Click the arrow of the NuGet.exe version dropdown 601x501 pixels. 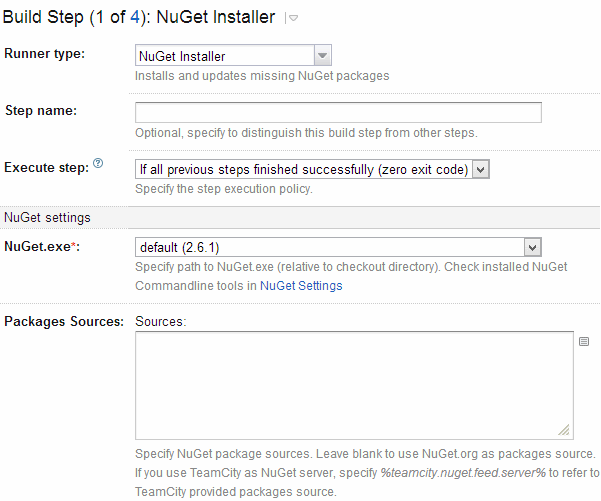[533, 247]
